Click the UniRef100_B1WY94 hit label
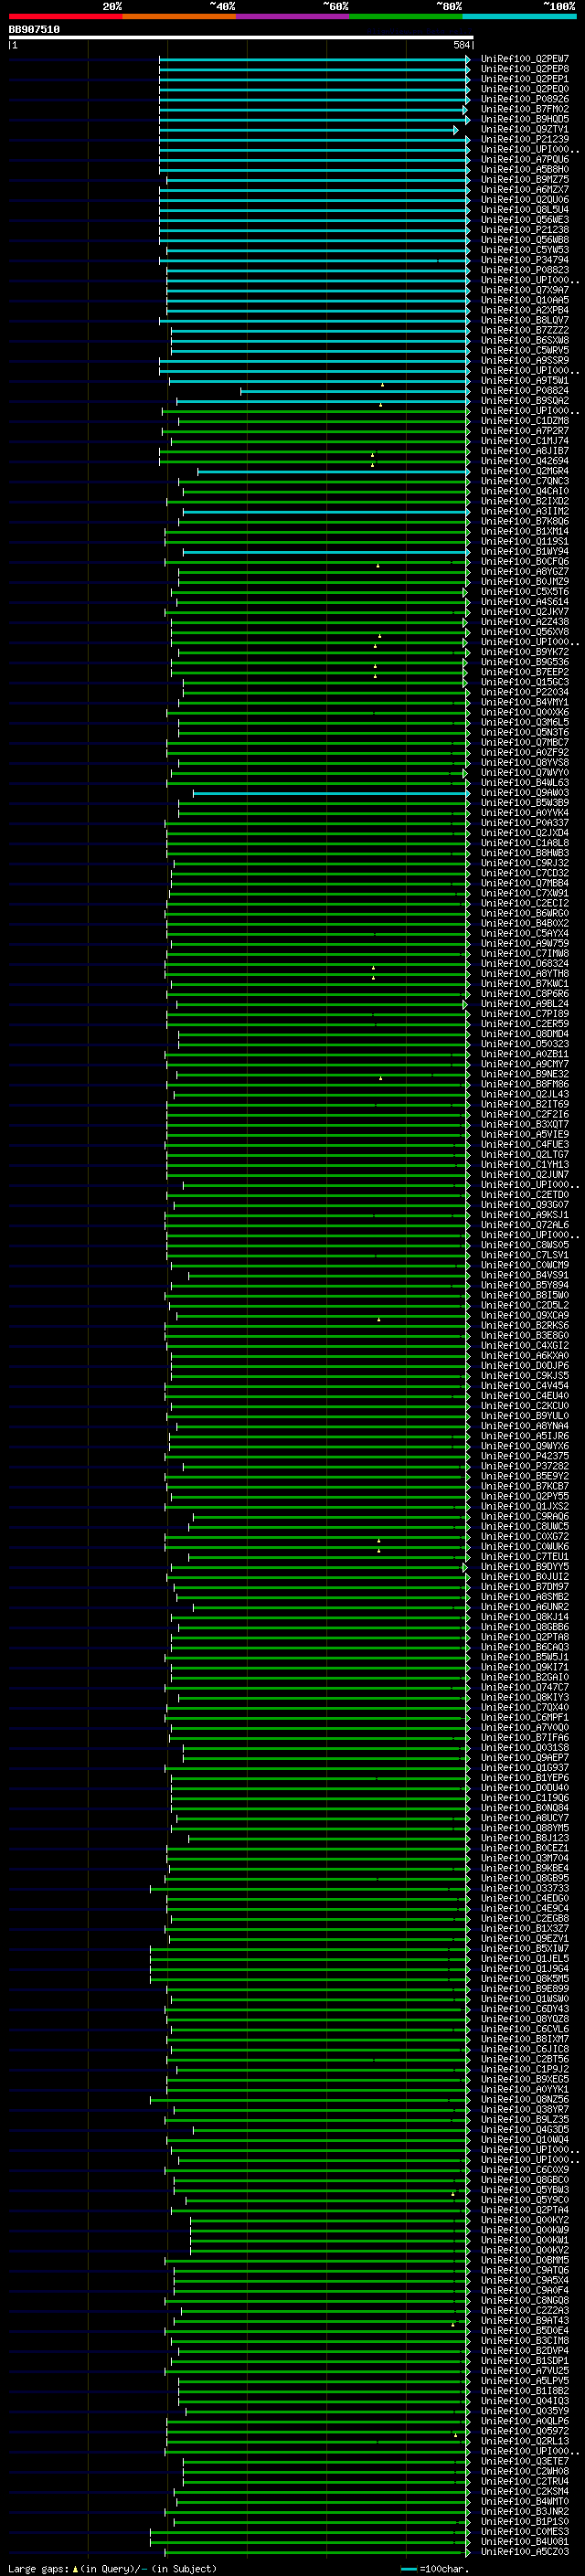Image resolution: width=585 pixels, height=2576 pixels. point(525,551)
